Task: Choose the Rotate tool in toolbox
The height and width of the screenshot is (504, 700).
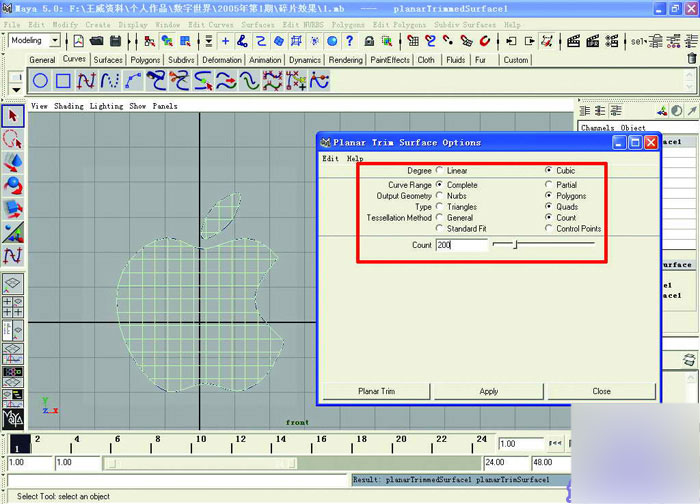Action: [12, 186]
